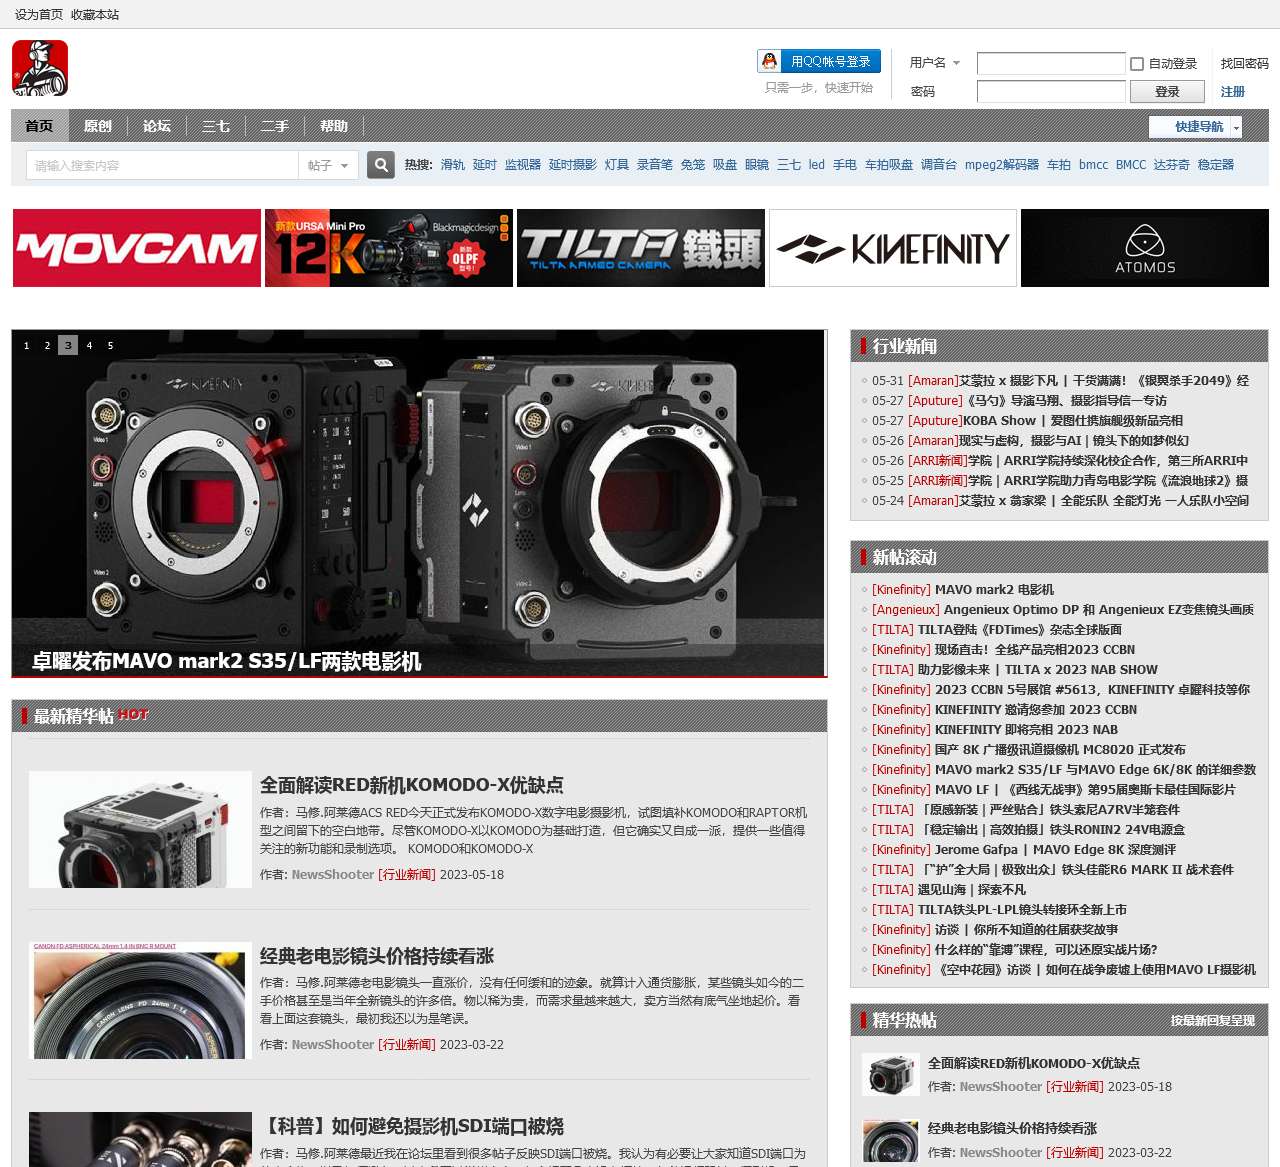Go to the 首页 nav tab
This screenshot has height=1167, width=1280.
[x=39, y=126]
